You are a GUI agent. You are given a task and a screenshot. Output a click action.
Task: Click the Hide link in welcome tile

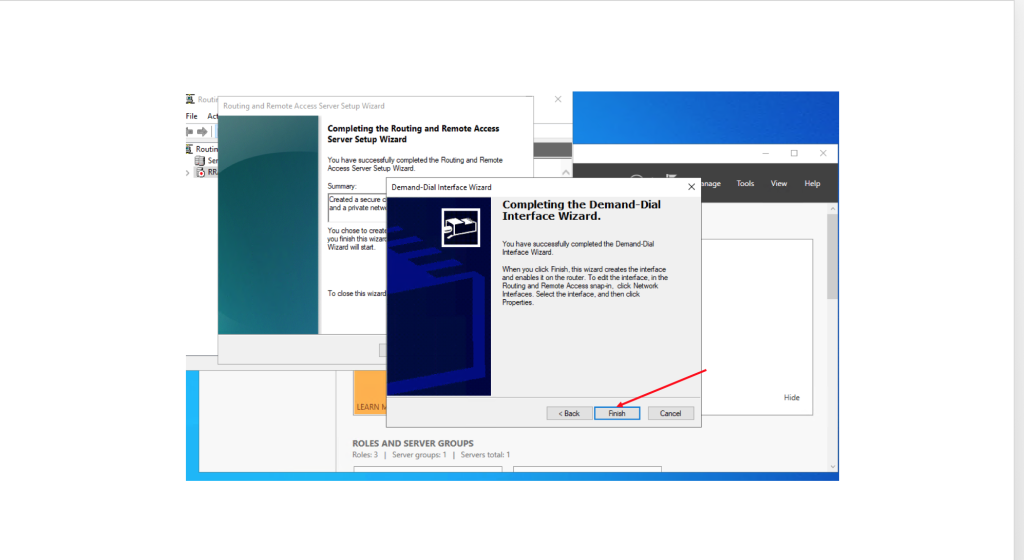pos(791,397)
